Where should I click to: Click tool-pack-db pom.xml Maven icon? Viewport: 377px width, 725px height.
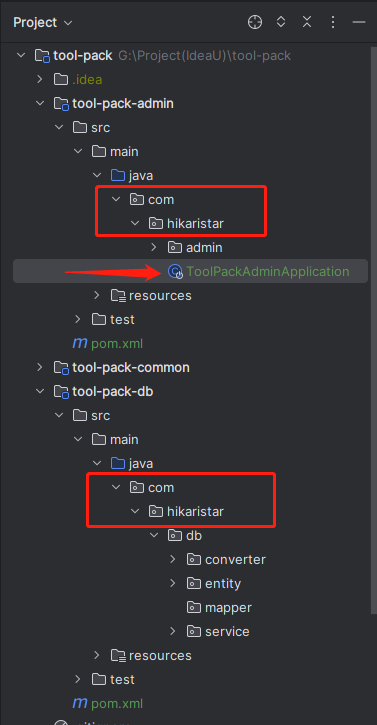[80, 703]
